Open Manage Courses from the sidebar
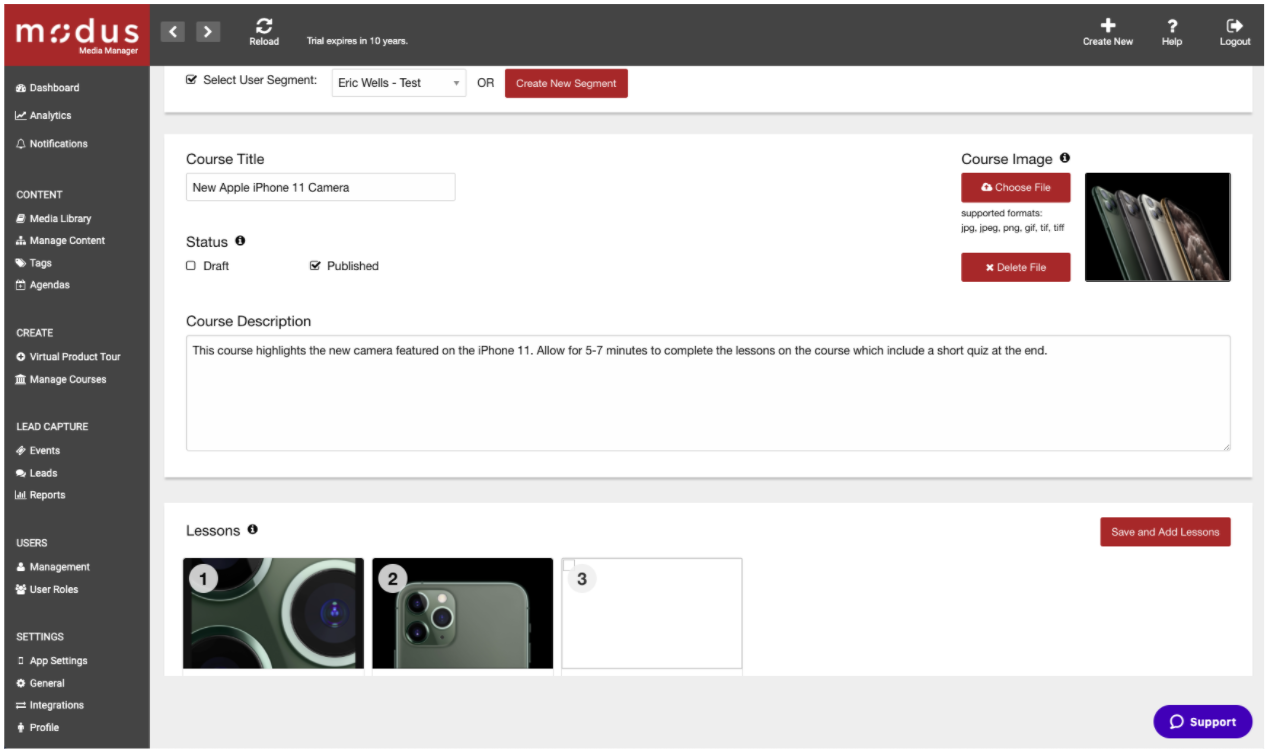 coord(67,379)
